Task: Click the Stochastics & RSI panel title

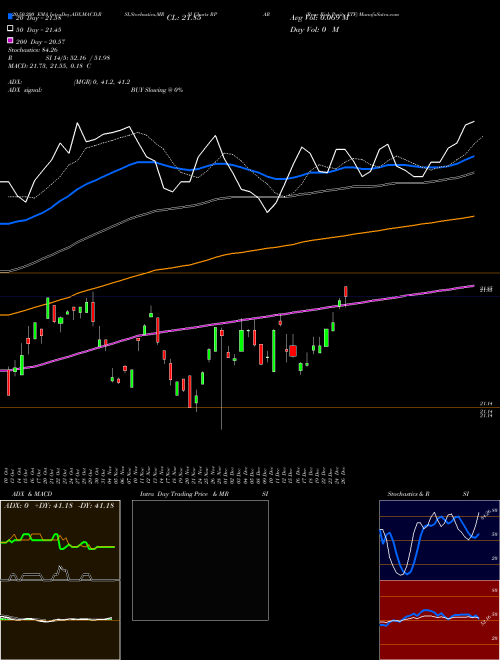Action: pyautogui.click(x=428, y=494)
